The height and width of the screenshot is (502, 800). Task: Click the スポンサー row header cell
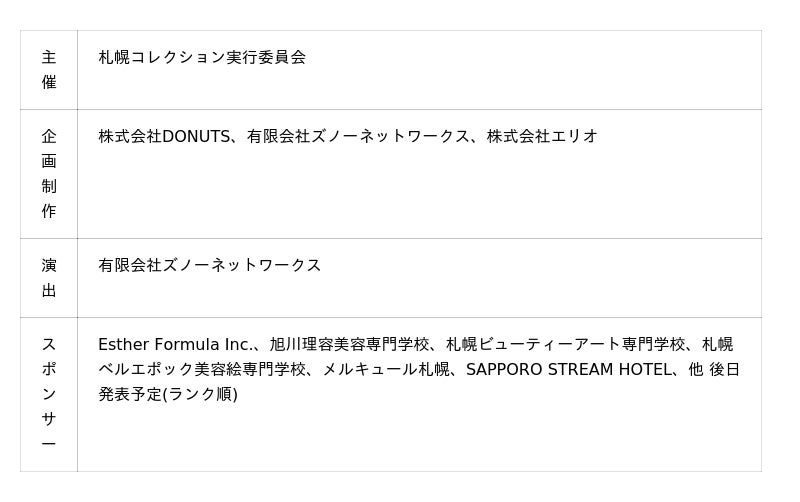coord(49,394)
